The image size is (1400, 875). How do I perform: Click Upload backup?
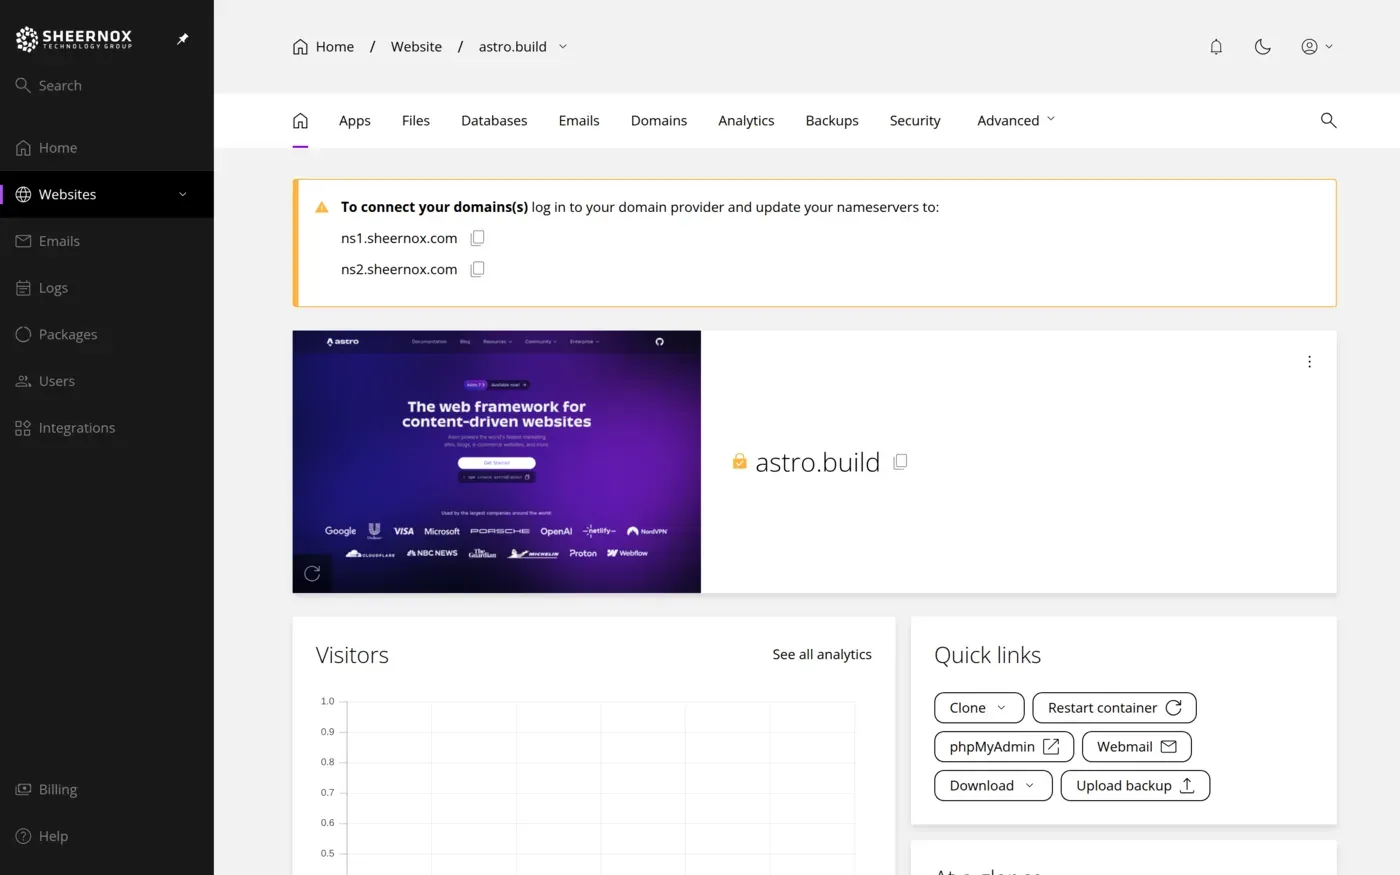[1135, 786]
